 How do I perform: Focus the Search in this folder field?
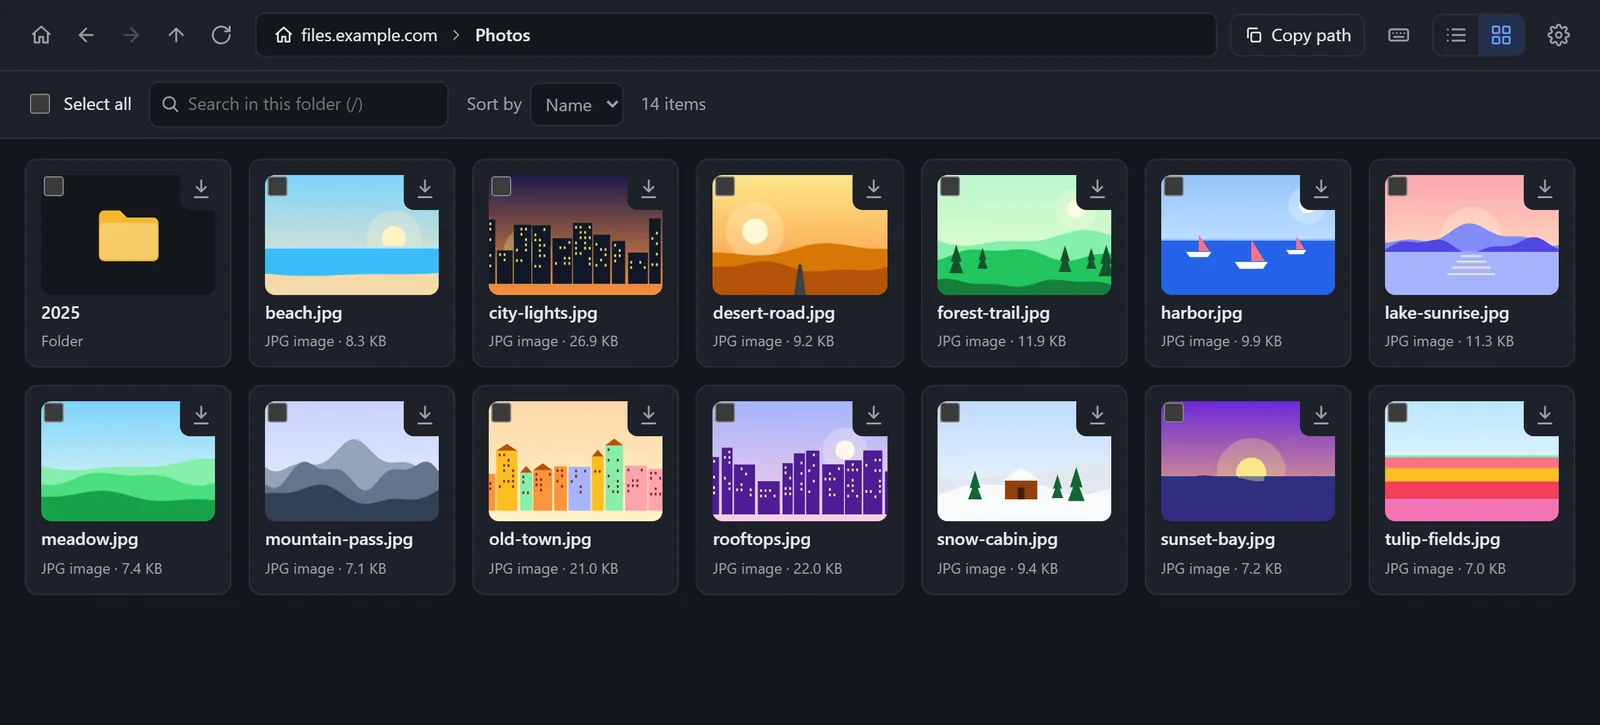pyautogui.click(x=299, y=104)
